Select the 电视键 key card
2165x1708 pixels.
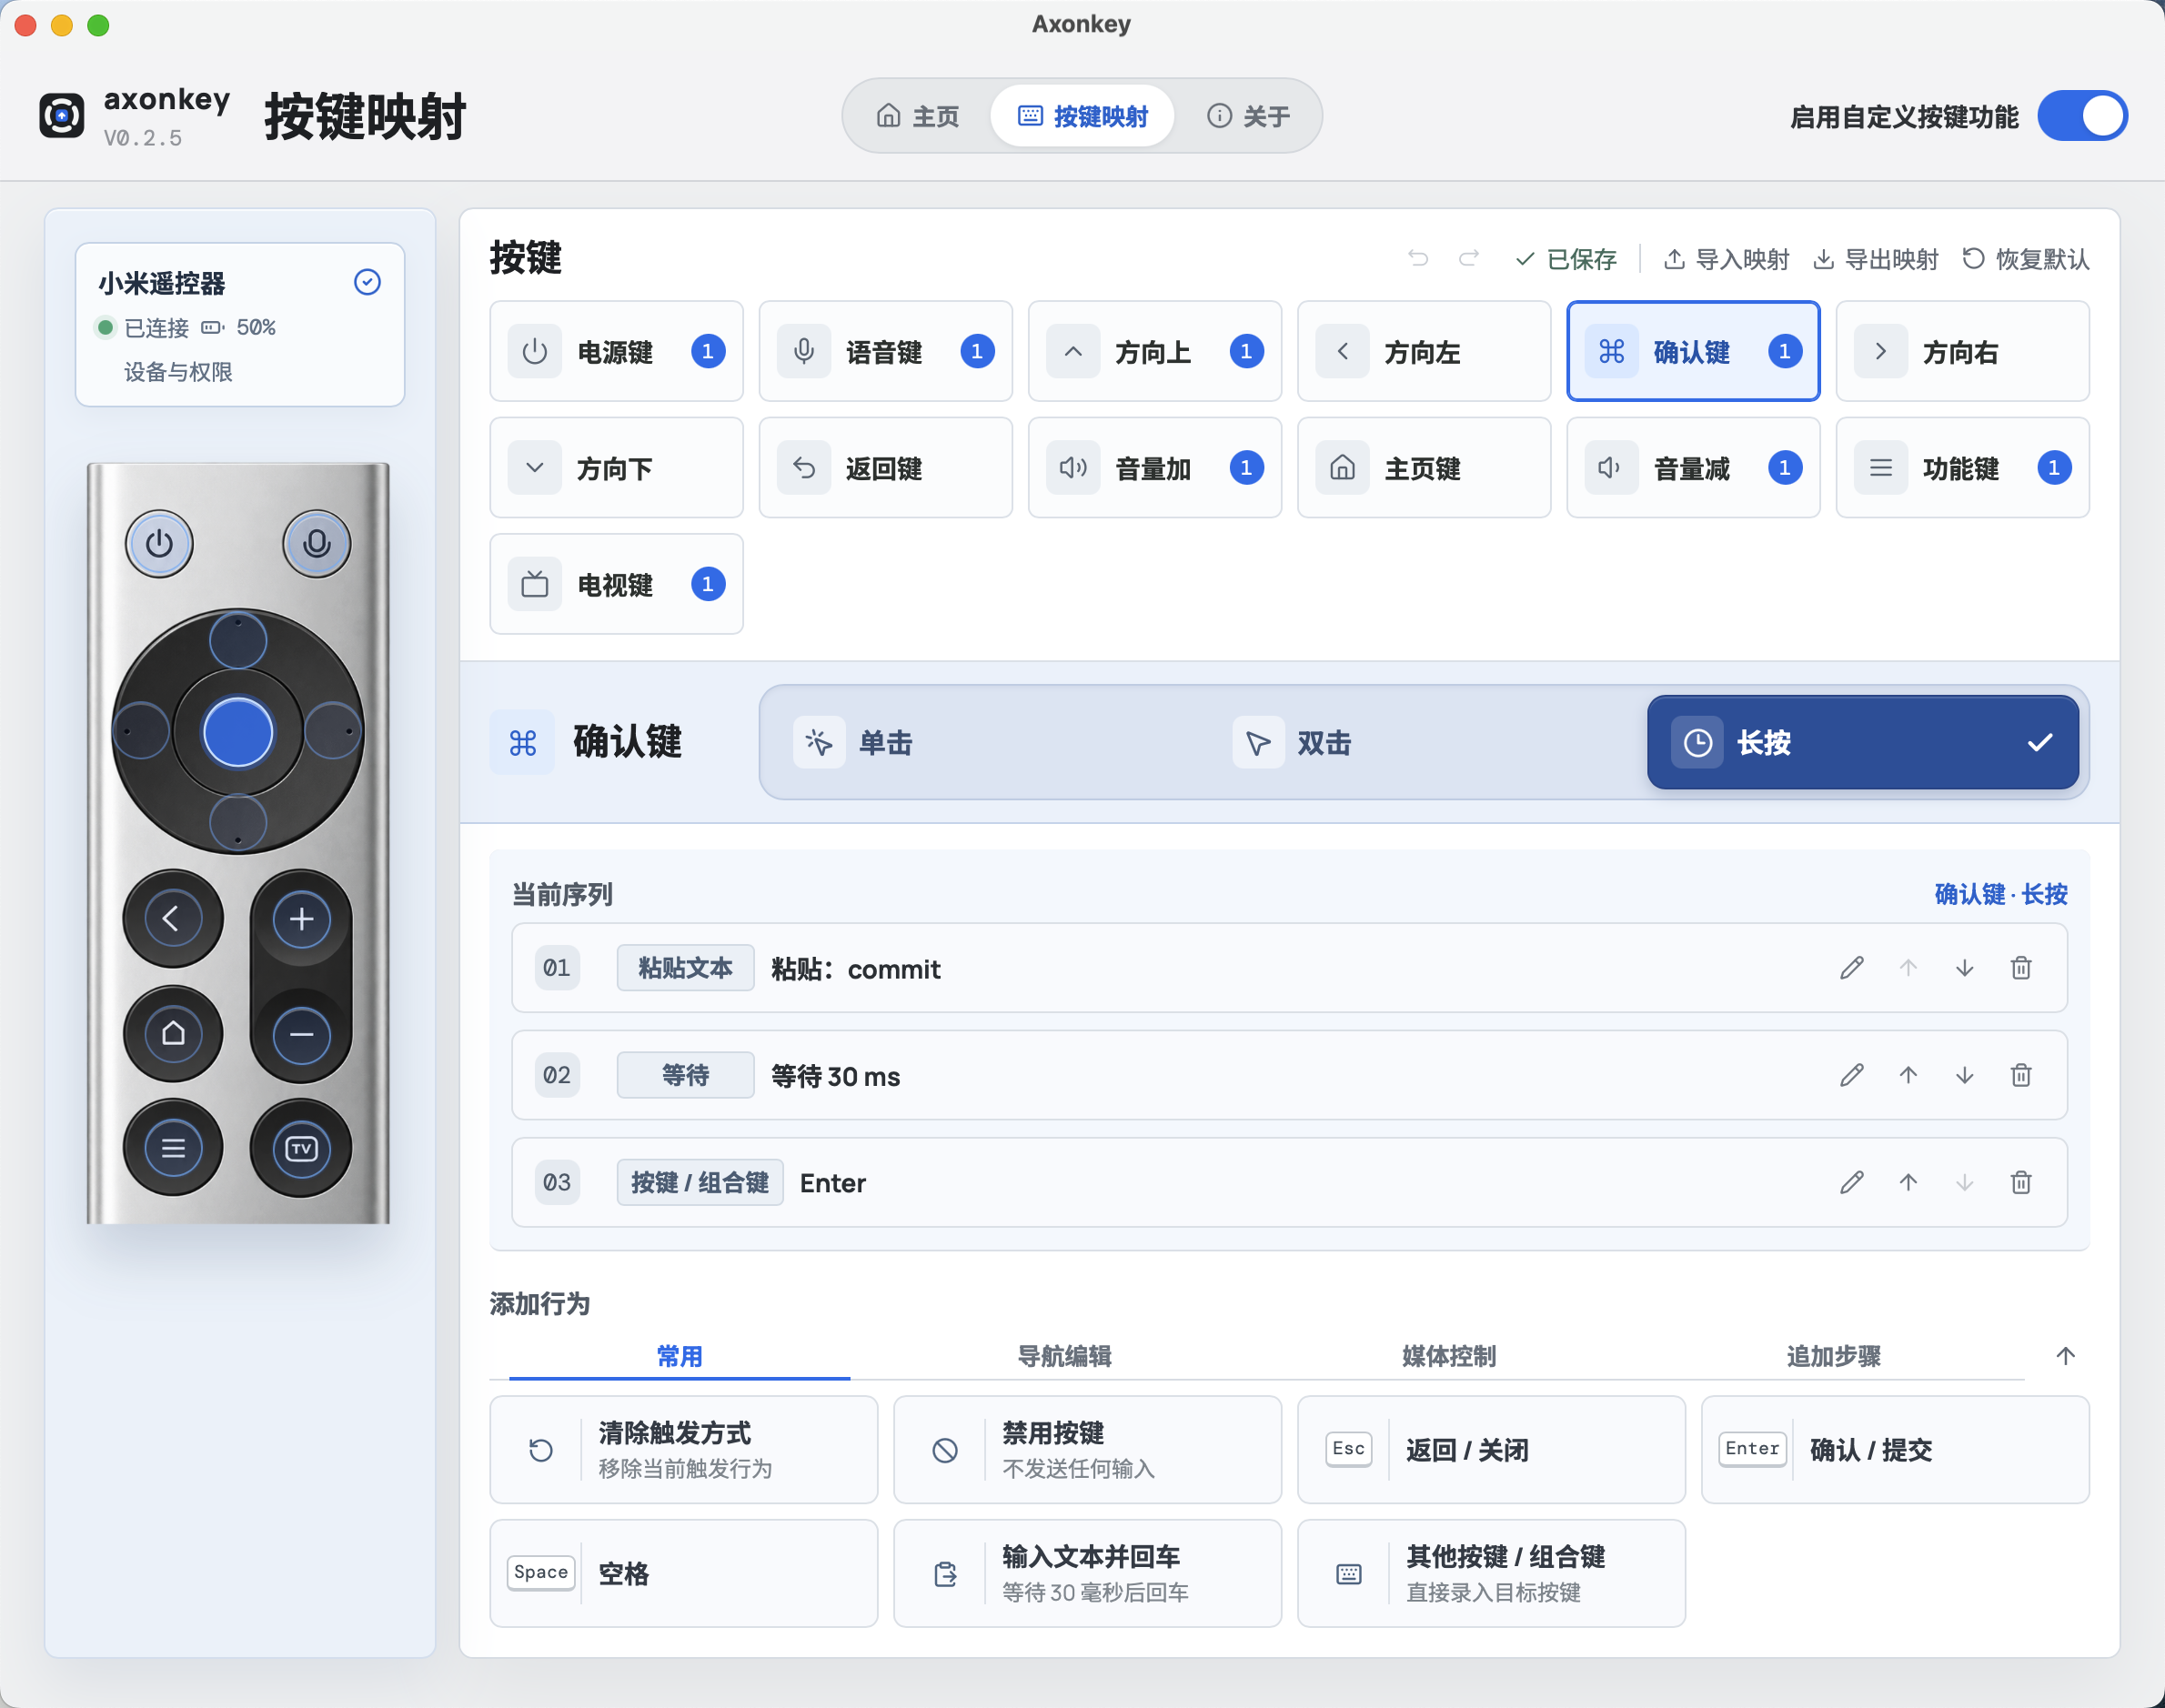[x=616, y=584]
